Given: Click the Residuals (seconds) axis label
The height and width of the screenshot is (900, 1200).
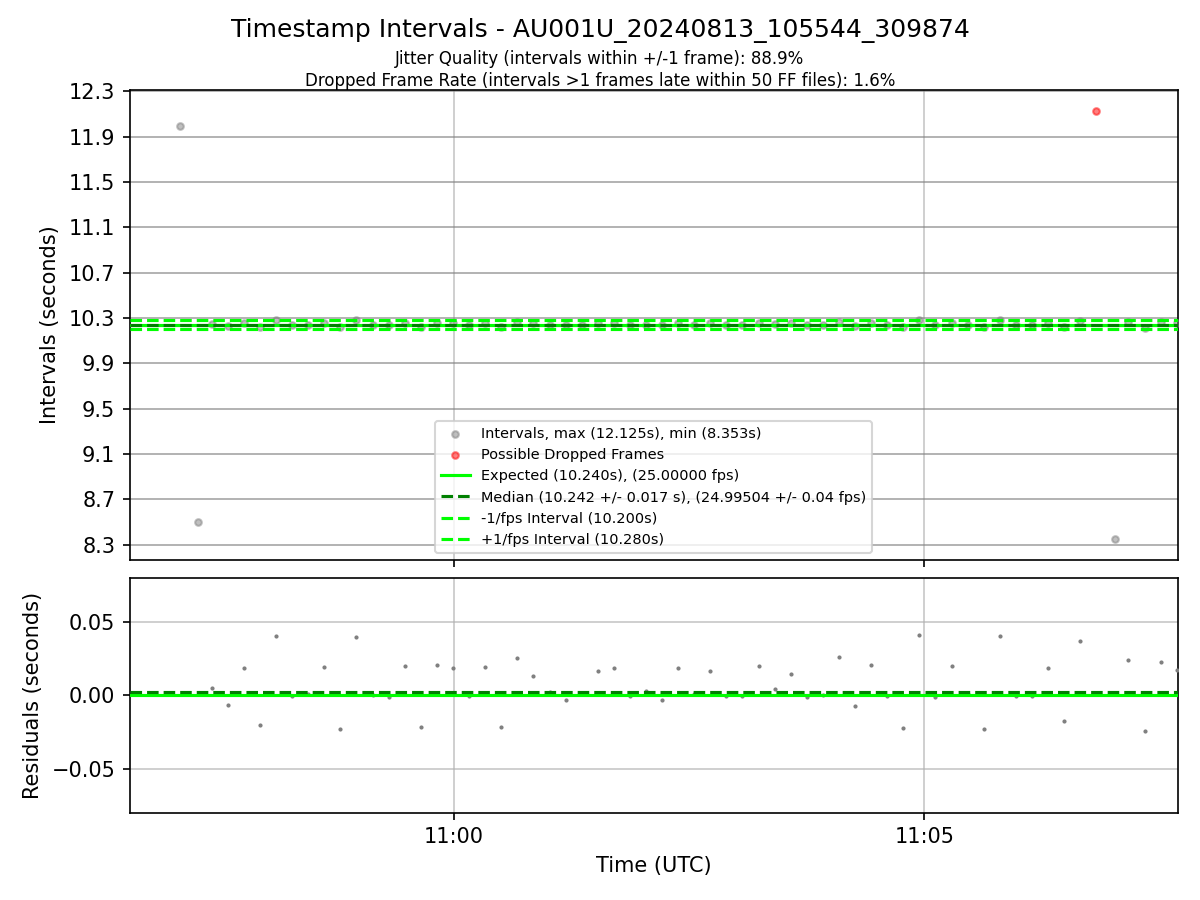Looking at the screenshot, I should [32, 695].
